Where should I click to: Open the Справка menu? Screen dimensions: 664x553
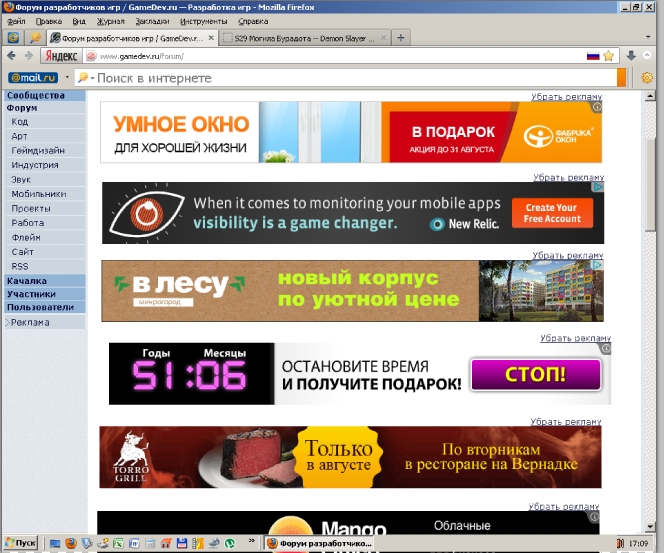[x=253, y=21]
